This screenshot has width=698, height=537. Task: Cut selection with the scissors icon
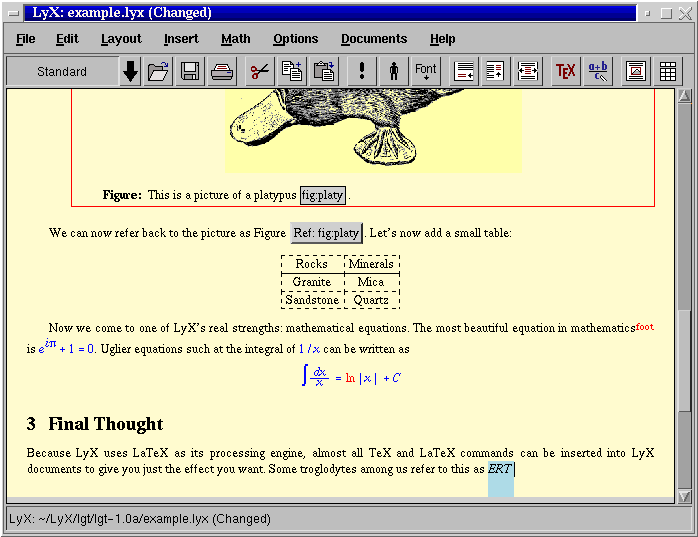point(260,71)
